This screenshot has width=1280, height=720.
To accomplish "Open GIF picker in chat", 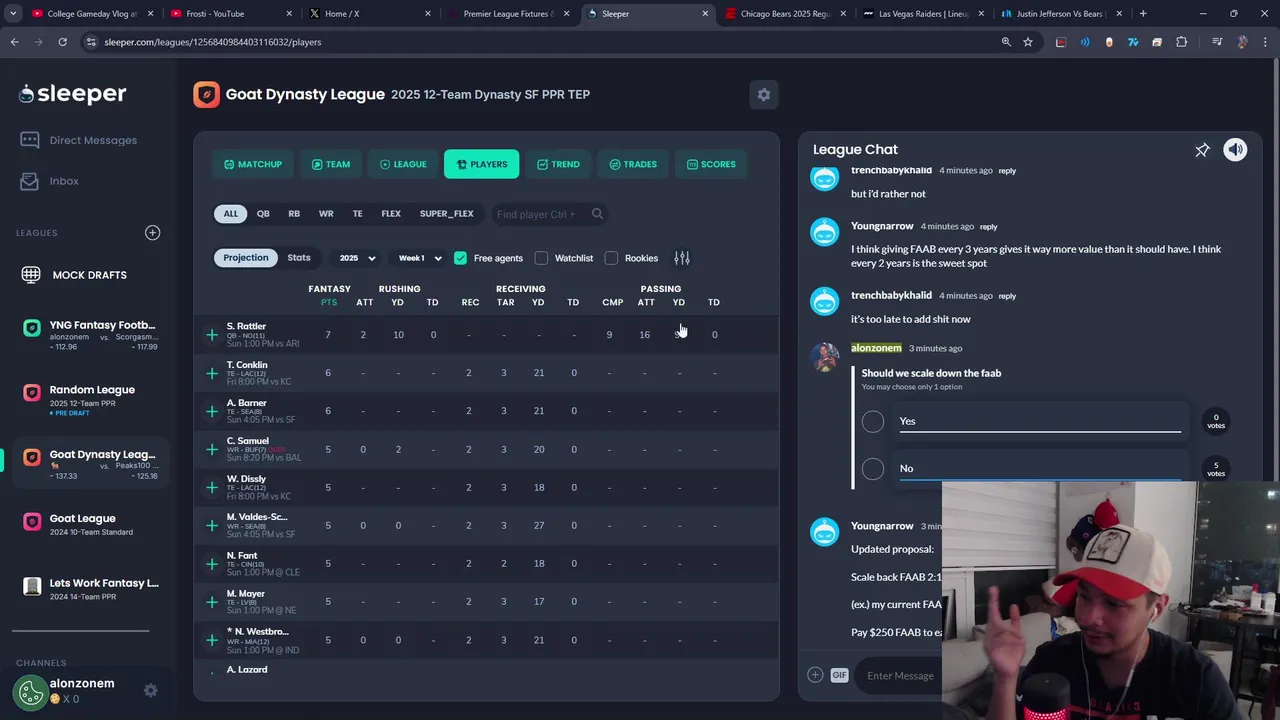I will click(839, 675).
